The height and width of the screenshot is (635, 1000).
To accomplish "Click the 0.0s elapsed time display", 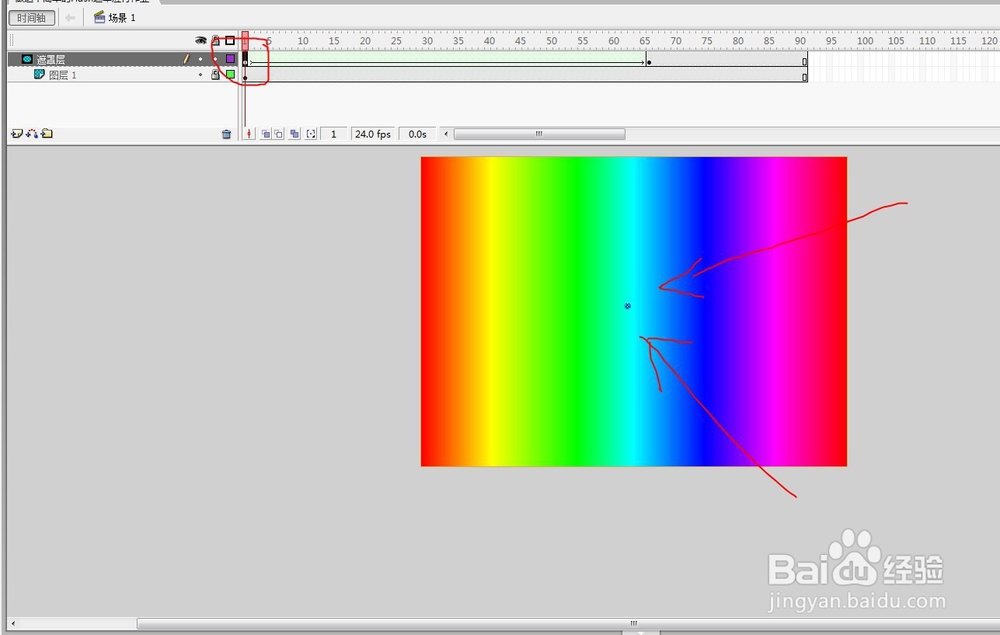I will pyautogui.click(x=418, y=134).
